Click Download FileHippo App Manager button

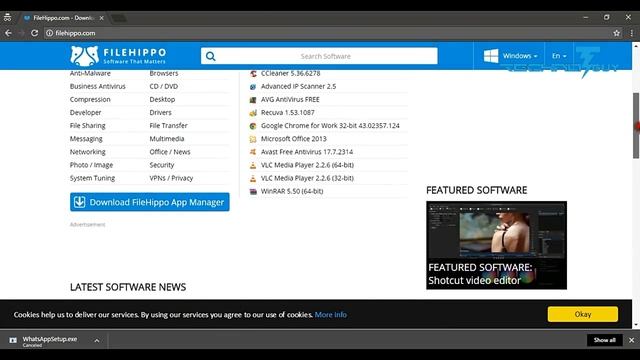click(x=149, y=202)
